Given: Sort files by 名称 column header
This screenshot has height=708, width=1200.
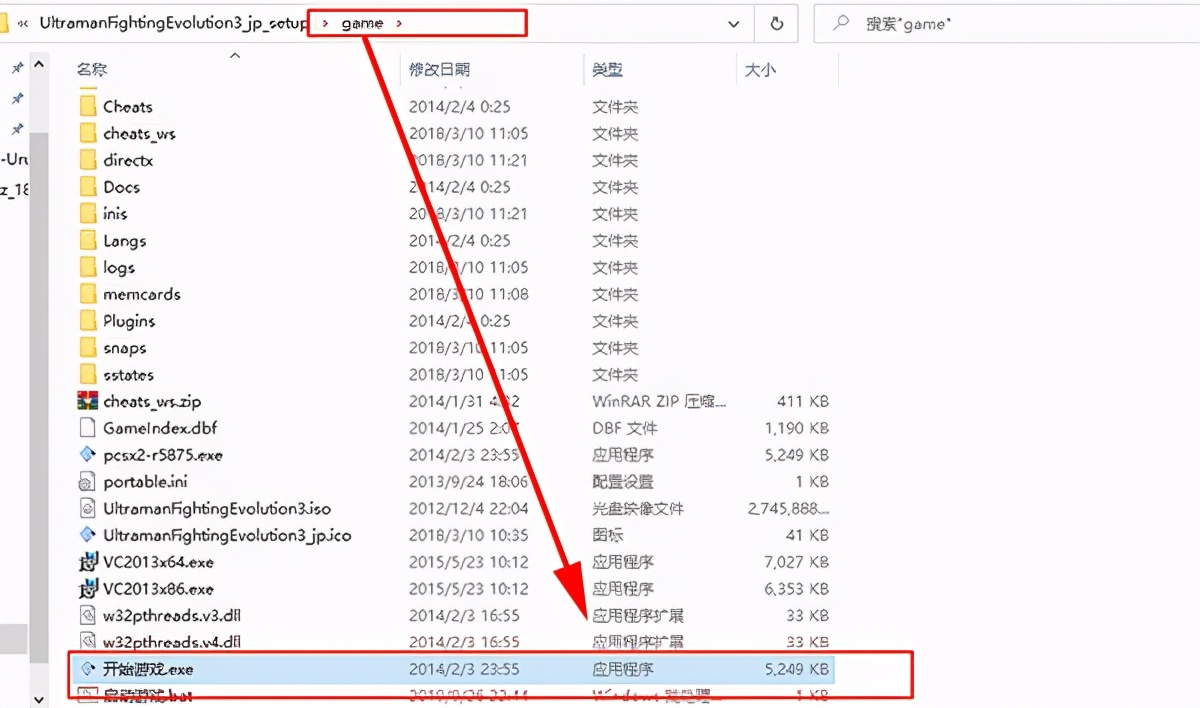Looking at the screenshot, I should (x=92, y=70).
